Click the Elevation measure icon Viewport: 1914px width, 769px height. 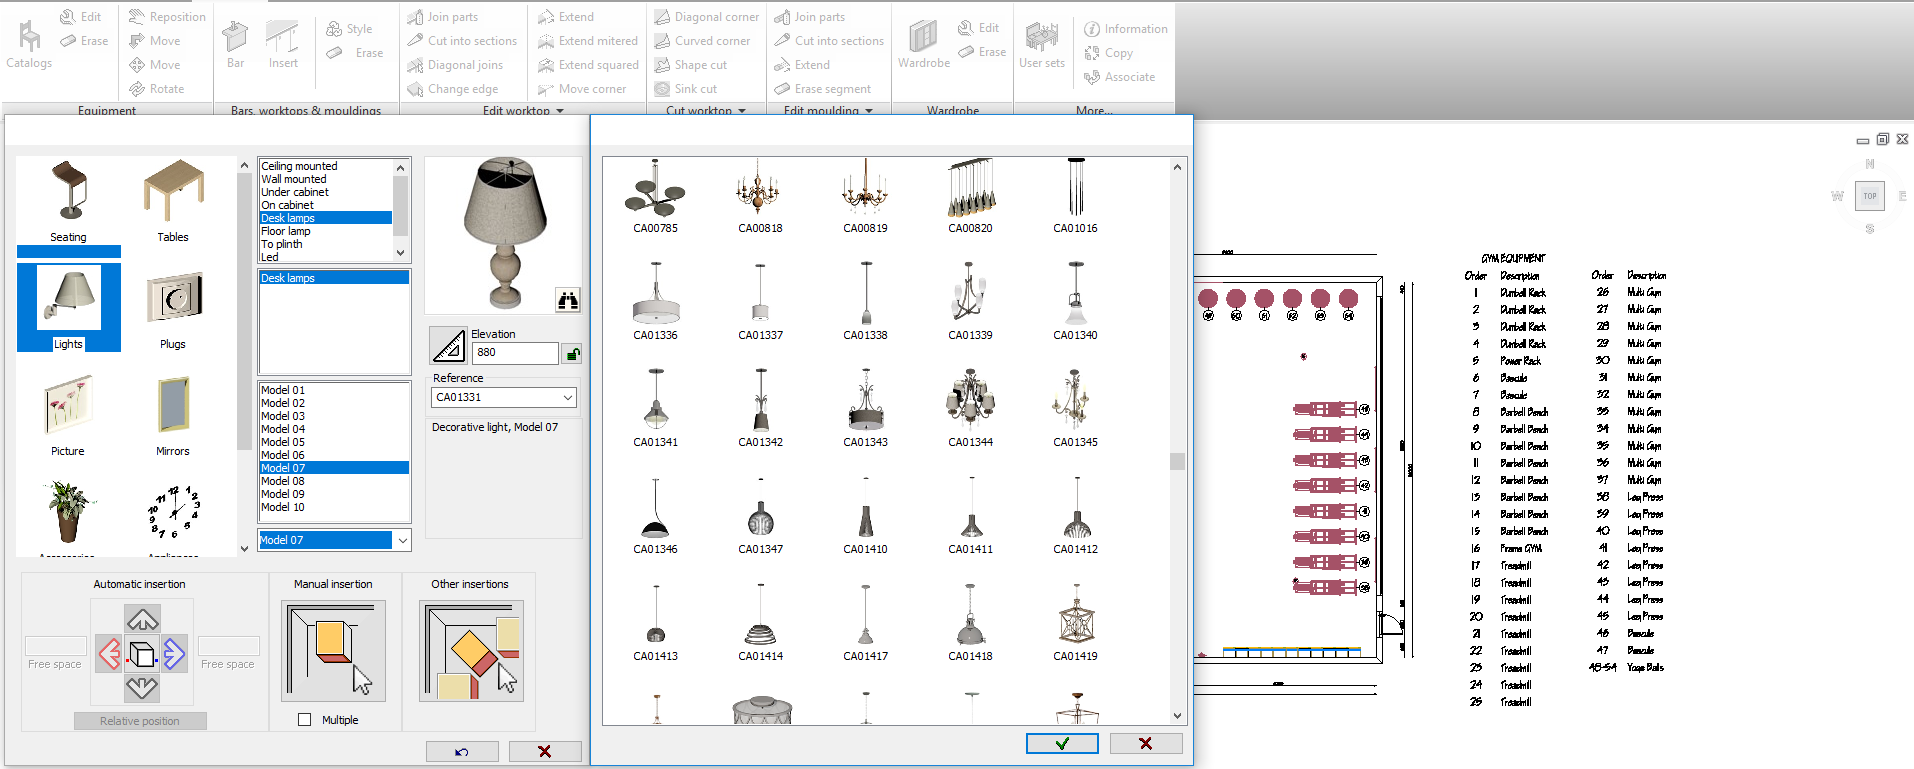pos(448,345)
